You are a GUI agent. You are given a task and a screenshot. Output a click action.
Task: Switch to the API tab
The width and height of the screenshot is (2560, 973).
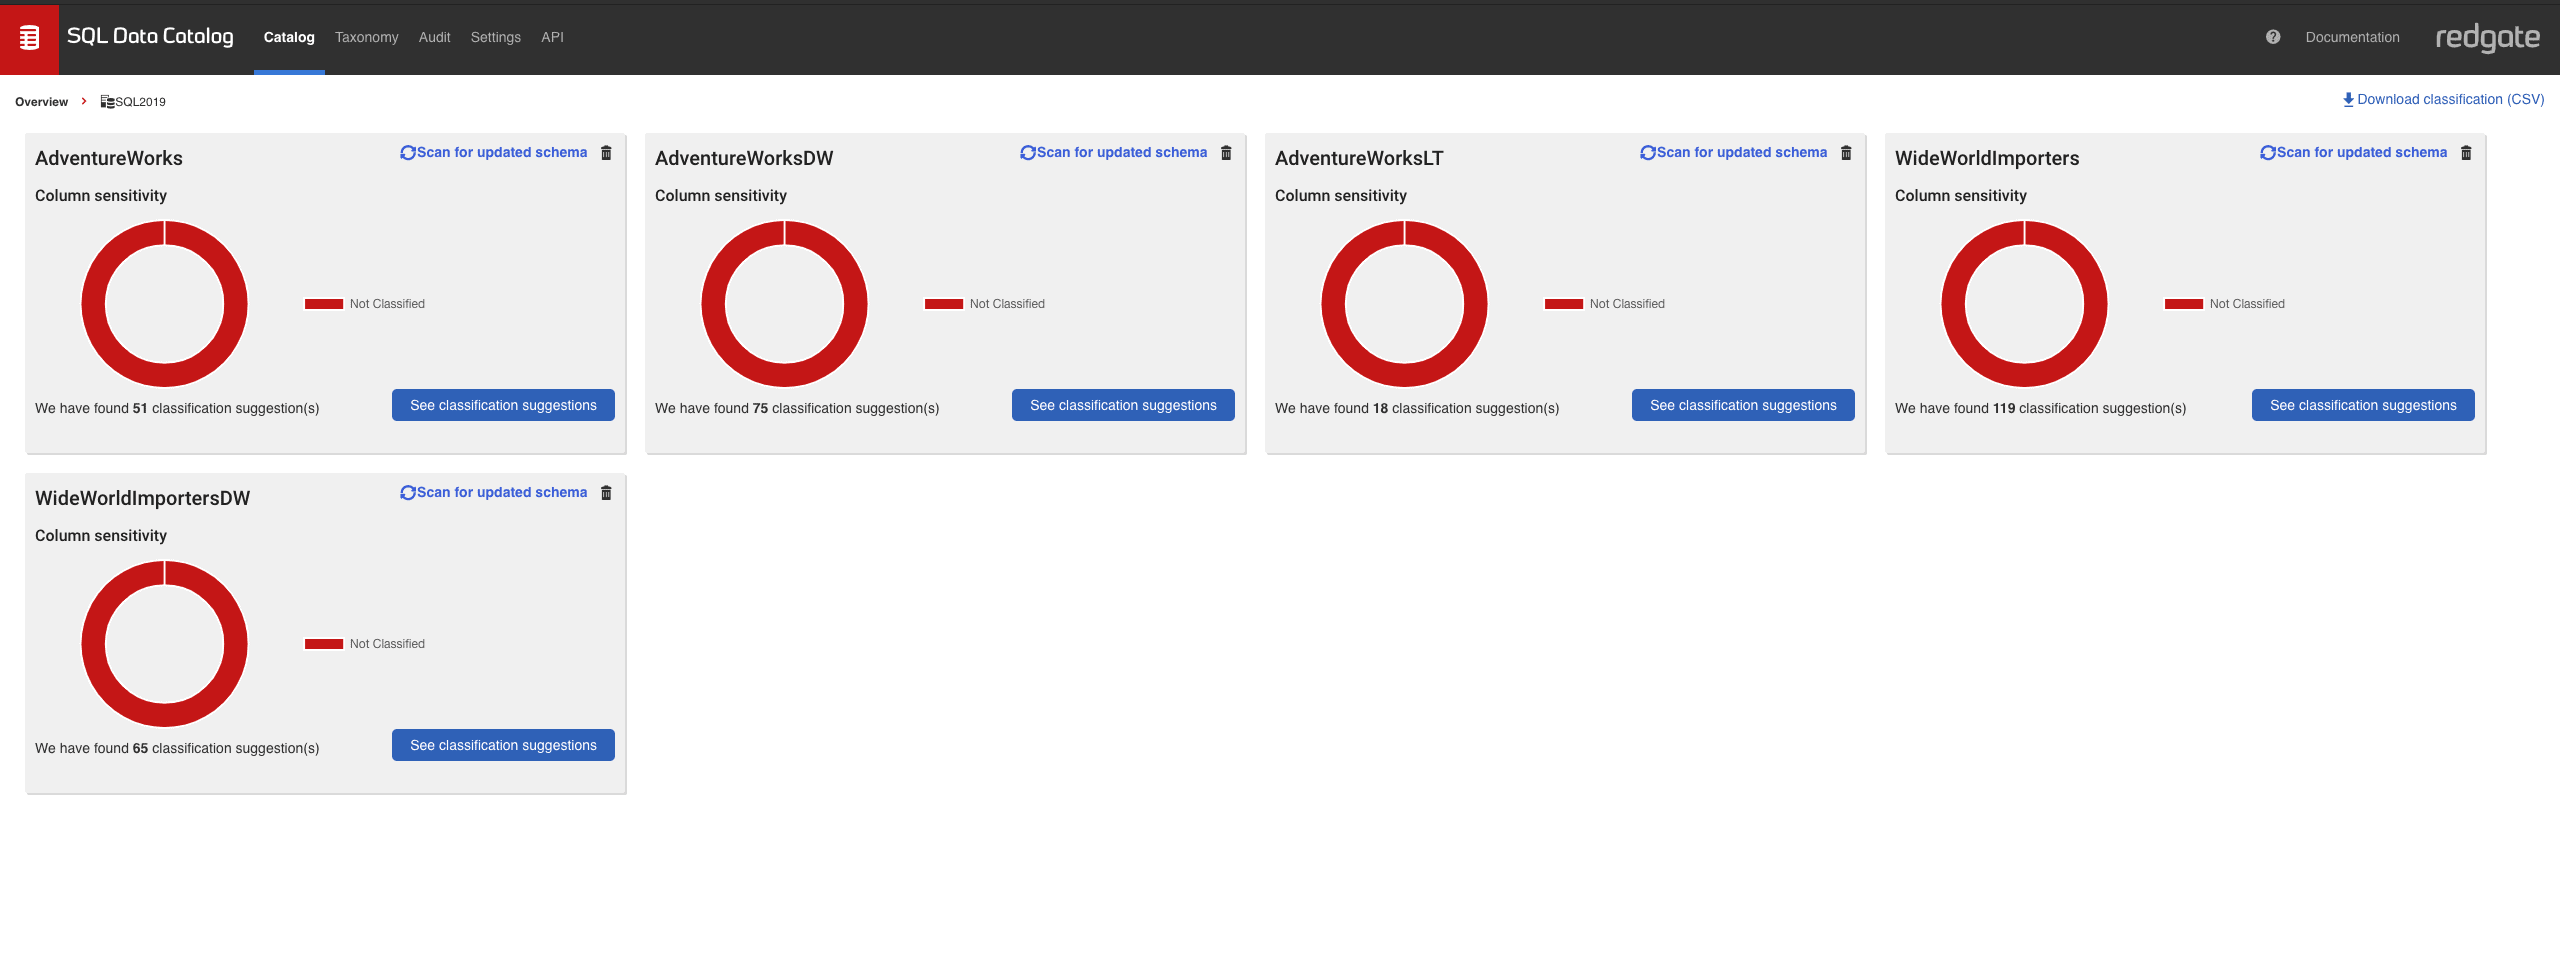coord(552,37)
